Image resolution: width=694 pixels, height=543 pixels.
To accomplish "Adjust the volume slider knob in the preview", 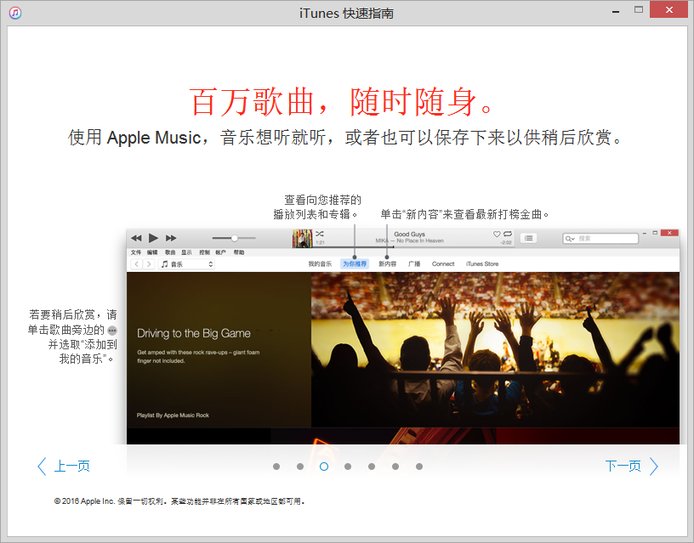I will click(235, 238).
